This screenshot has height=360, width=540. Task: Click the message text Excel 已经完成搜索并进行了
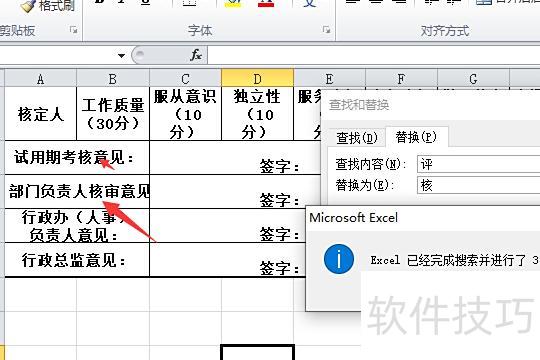pyautogui.click(x=448, y=260)
